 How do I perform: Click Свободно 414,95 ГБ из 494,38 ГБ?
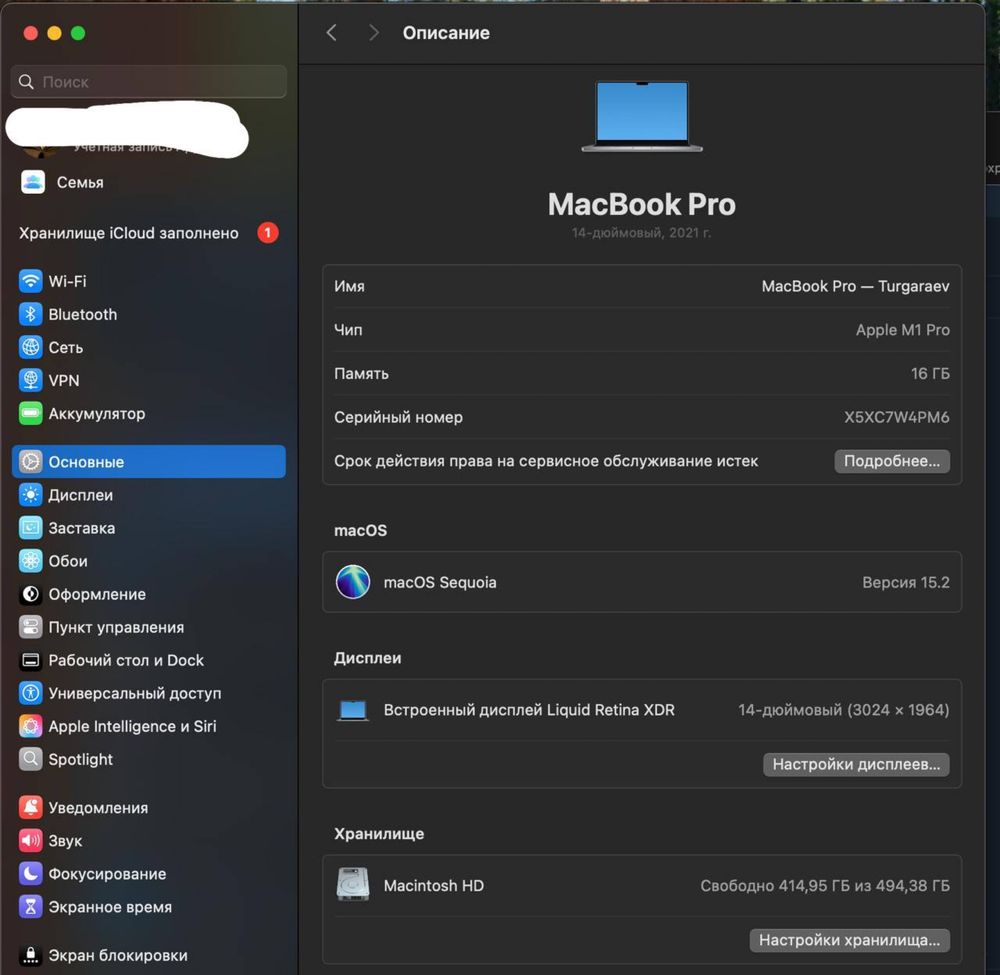[825, 886]
